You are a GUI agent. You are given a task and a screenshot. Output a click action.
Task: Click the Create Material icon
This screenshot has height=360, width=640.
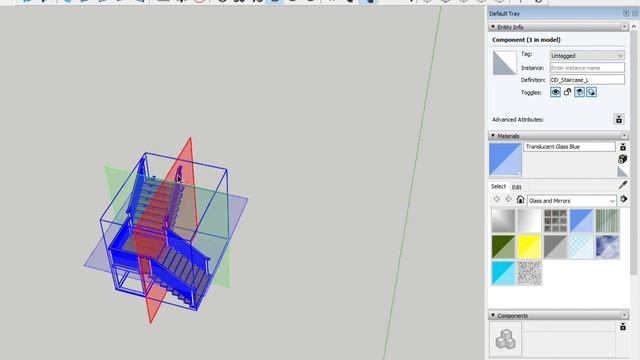coord(622,159)
